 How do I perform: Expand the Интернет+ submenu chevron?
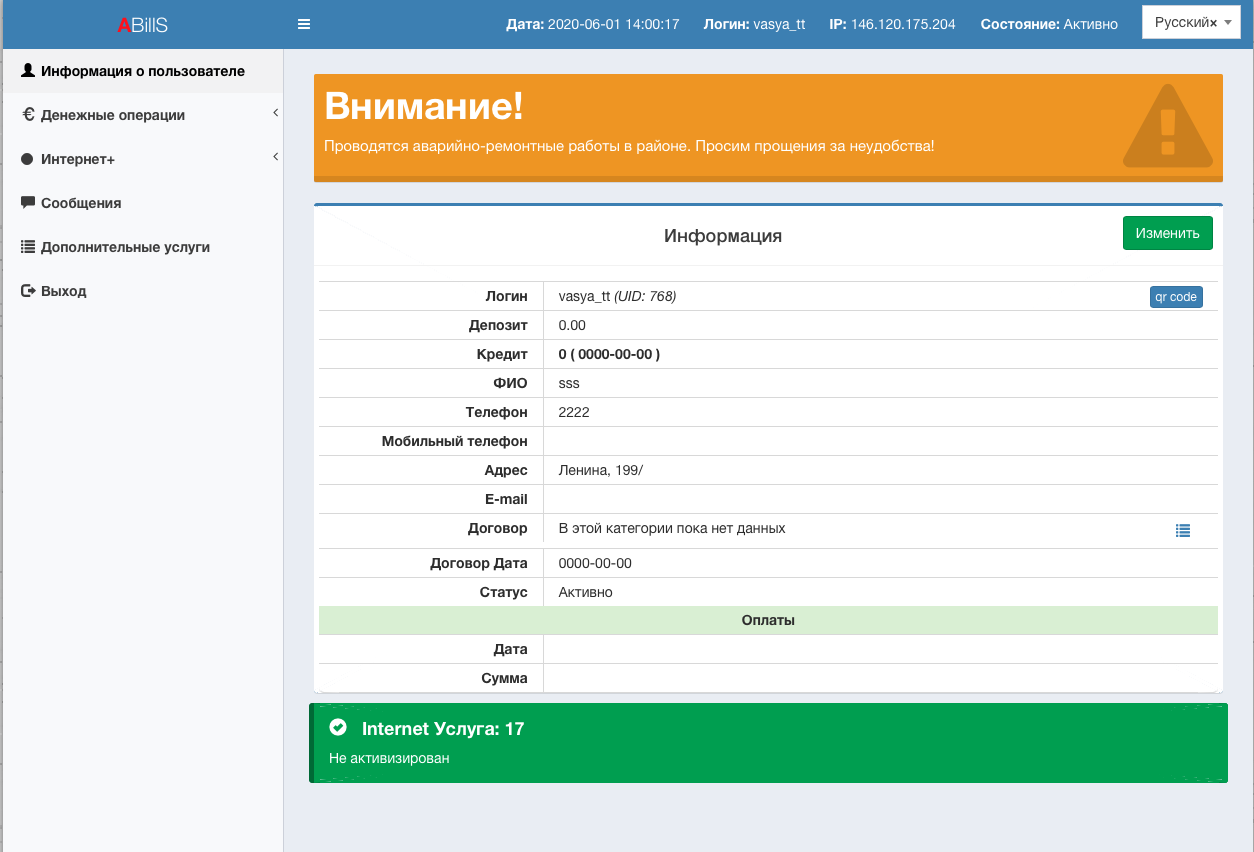[275, 157]
